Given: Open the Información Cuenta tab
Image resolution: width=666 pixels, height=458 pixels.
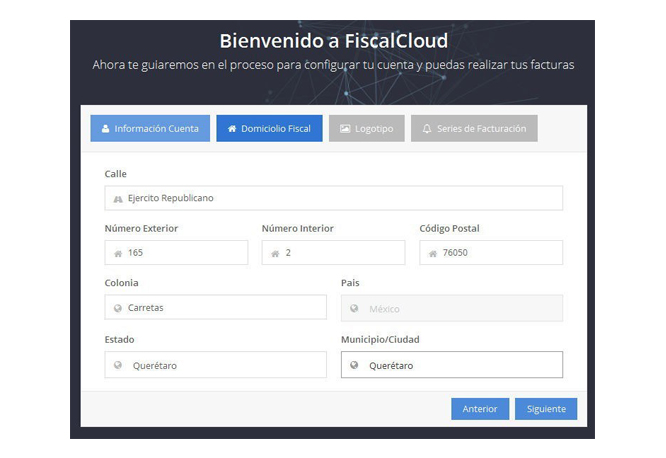Looking at the screenshot, I should click(x=150, y=128).
